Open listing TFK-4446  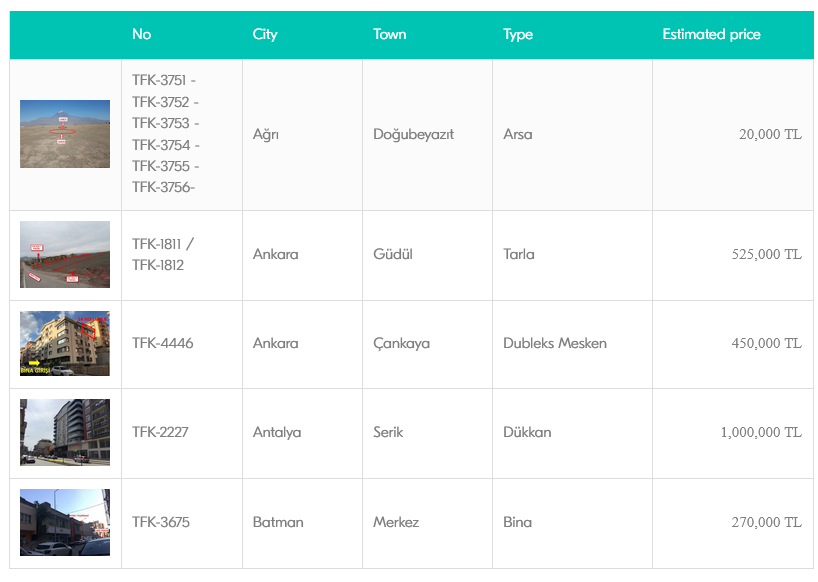coord(163,343)
